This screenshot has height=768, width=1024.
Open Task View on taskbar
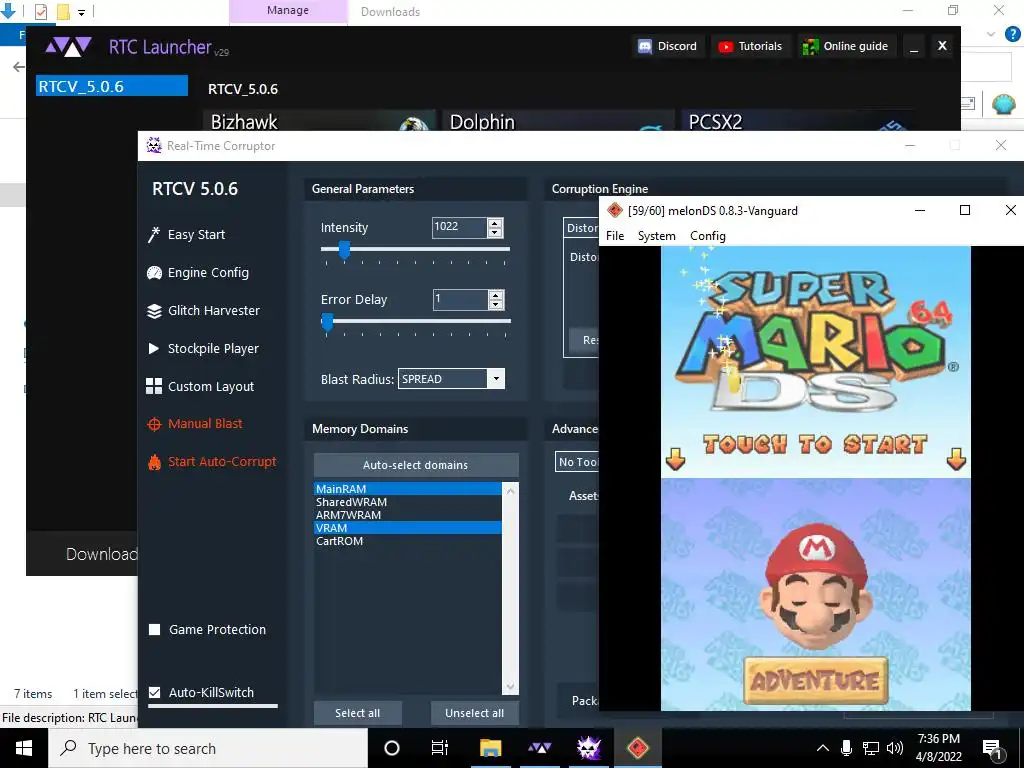[440, 748]
